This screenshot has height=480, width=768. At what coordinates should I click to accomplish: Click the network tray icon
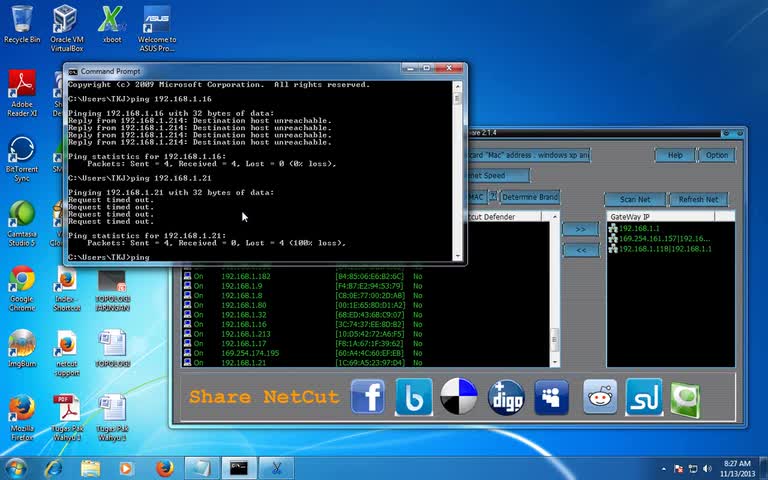point(693,469)
